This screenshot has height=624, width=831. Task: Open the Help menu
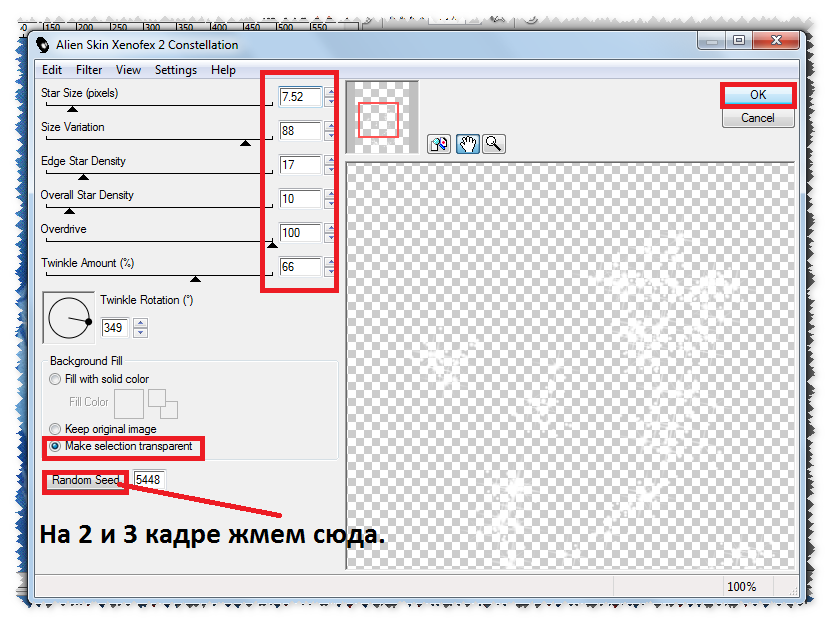[x=223, y=70]
